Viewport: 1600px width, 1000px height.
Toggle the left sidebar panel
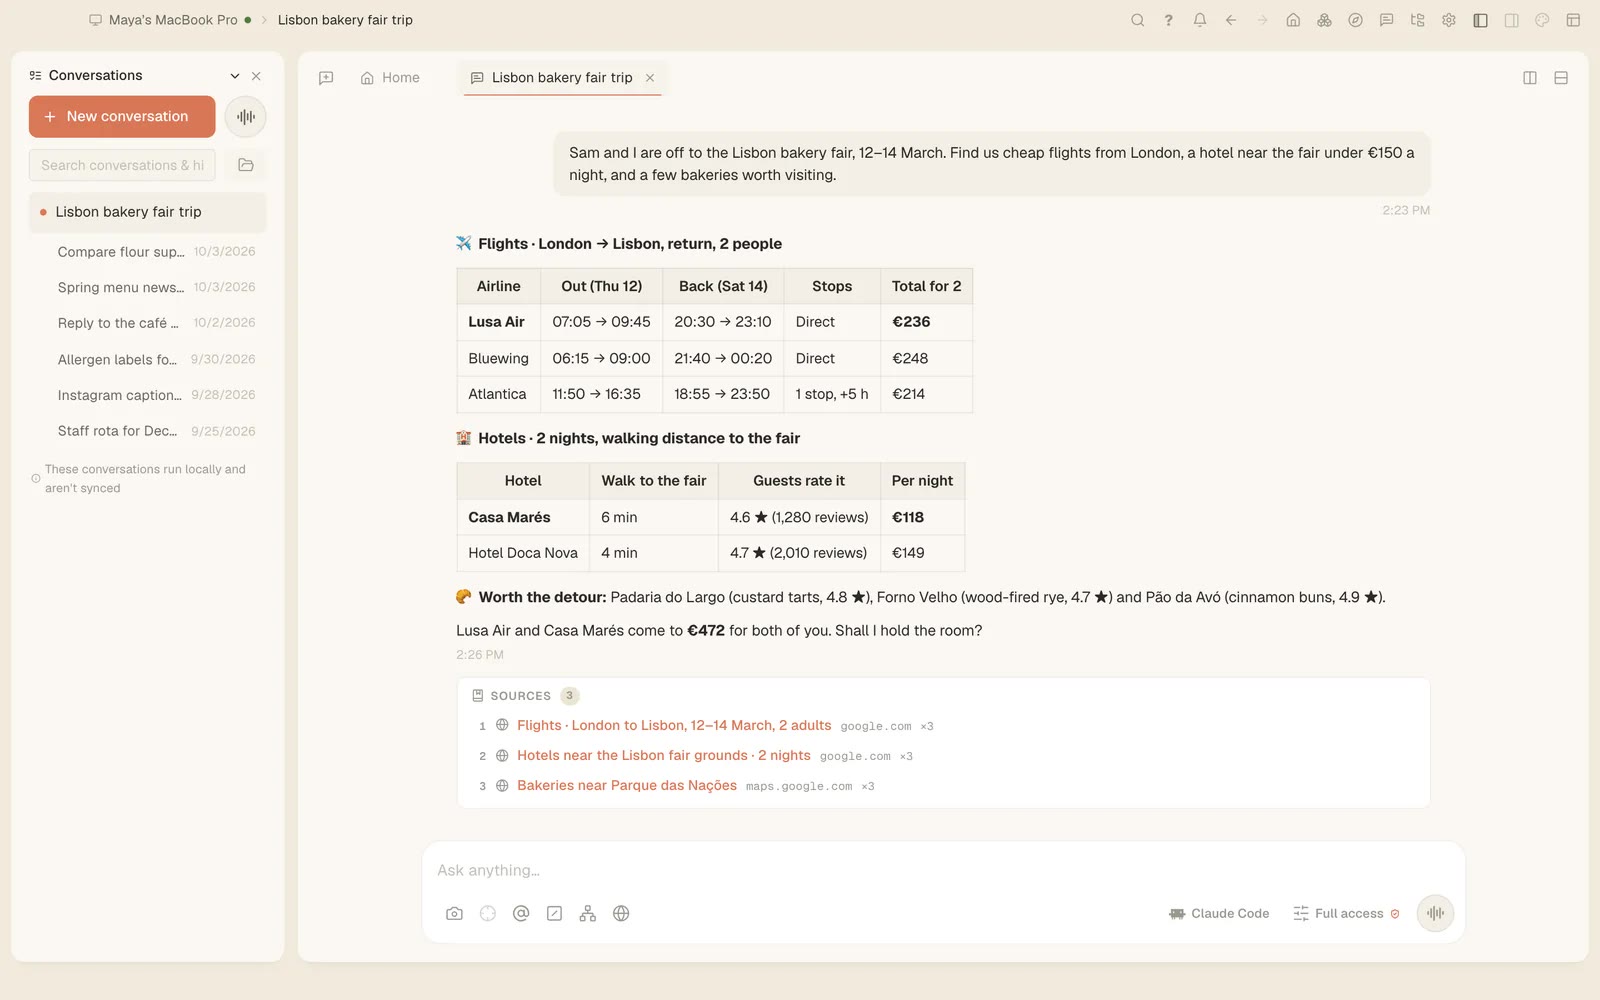(1480, 20)
